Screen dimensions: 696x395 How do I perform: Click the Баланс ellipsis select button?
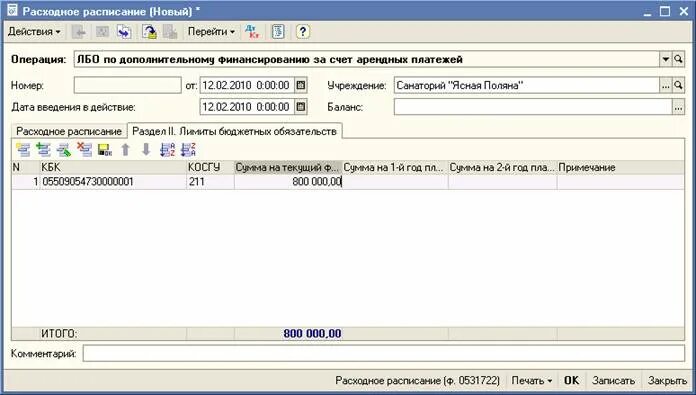[678, 107]
